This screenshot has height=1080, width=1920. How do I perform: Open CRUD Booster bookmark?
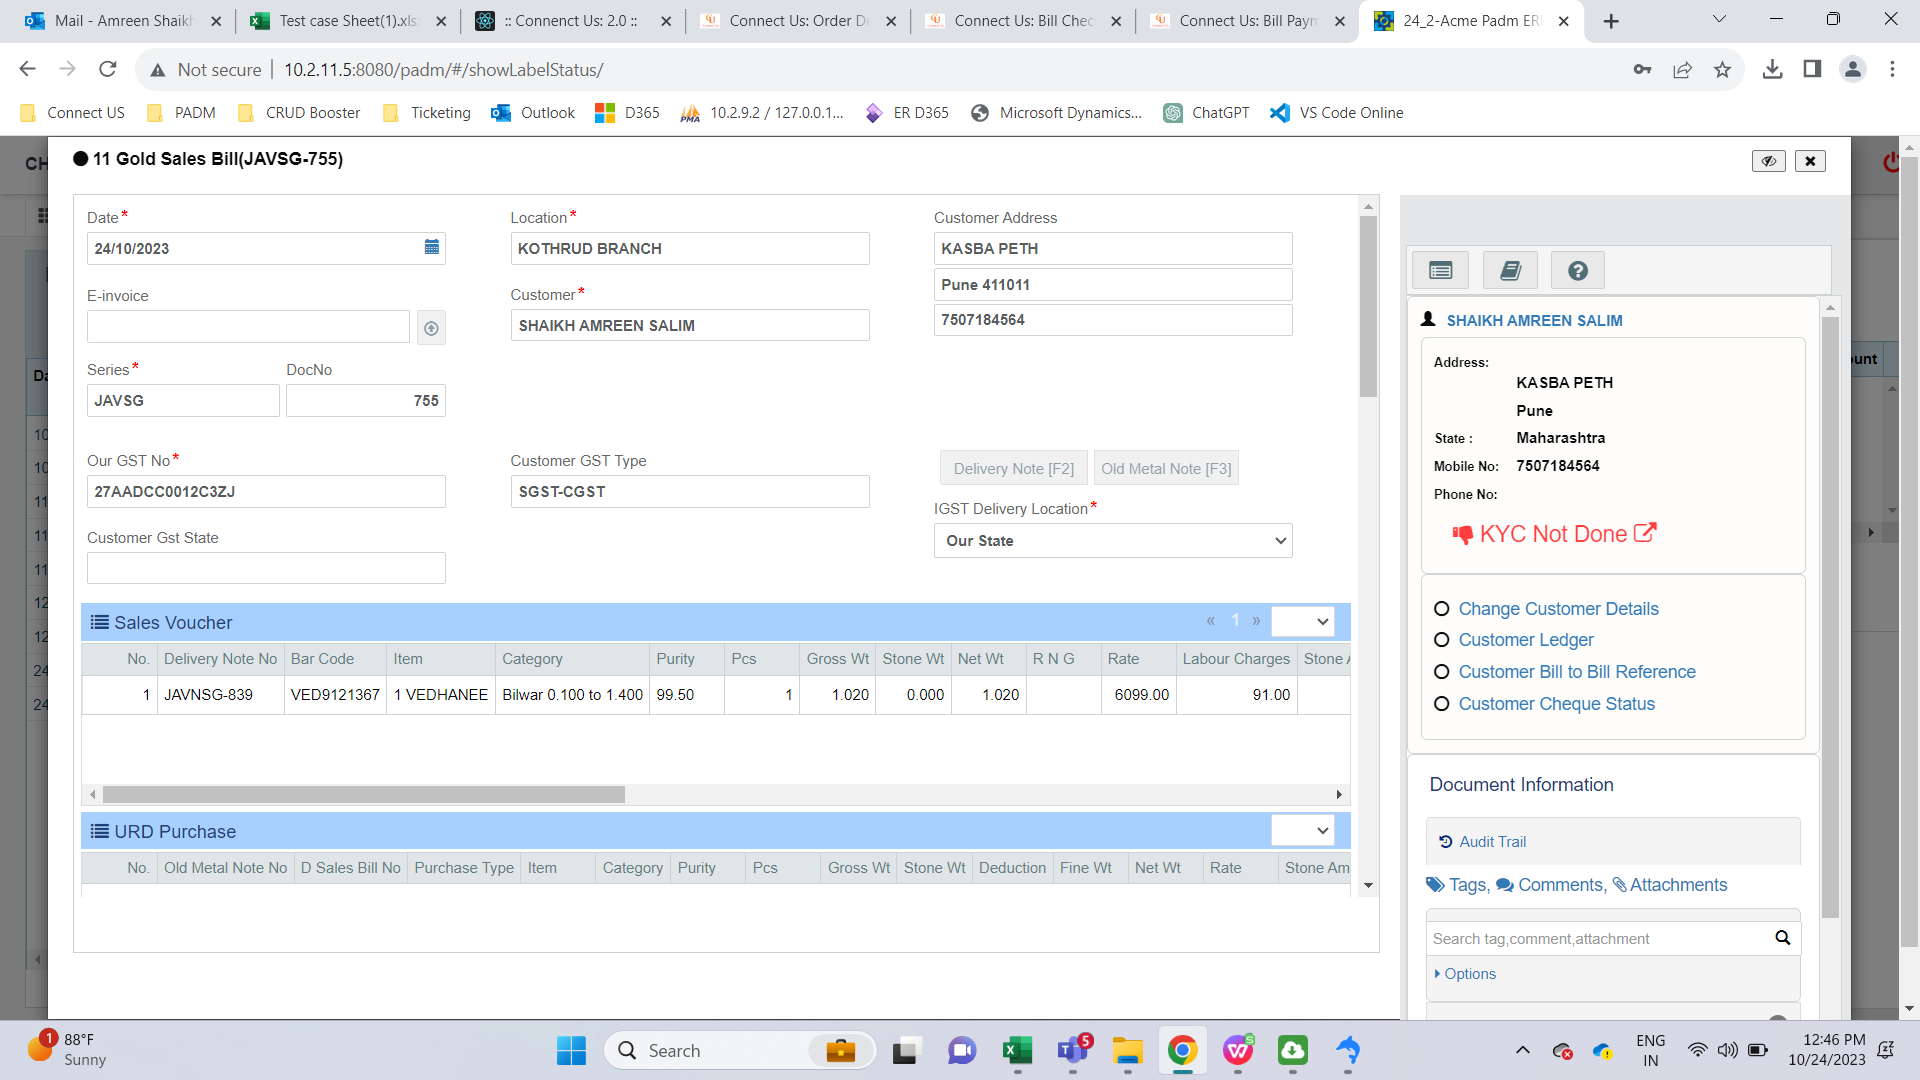coord(299,113)
